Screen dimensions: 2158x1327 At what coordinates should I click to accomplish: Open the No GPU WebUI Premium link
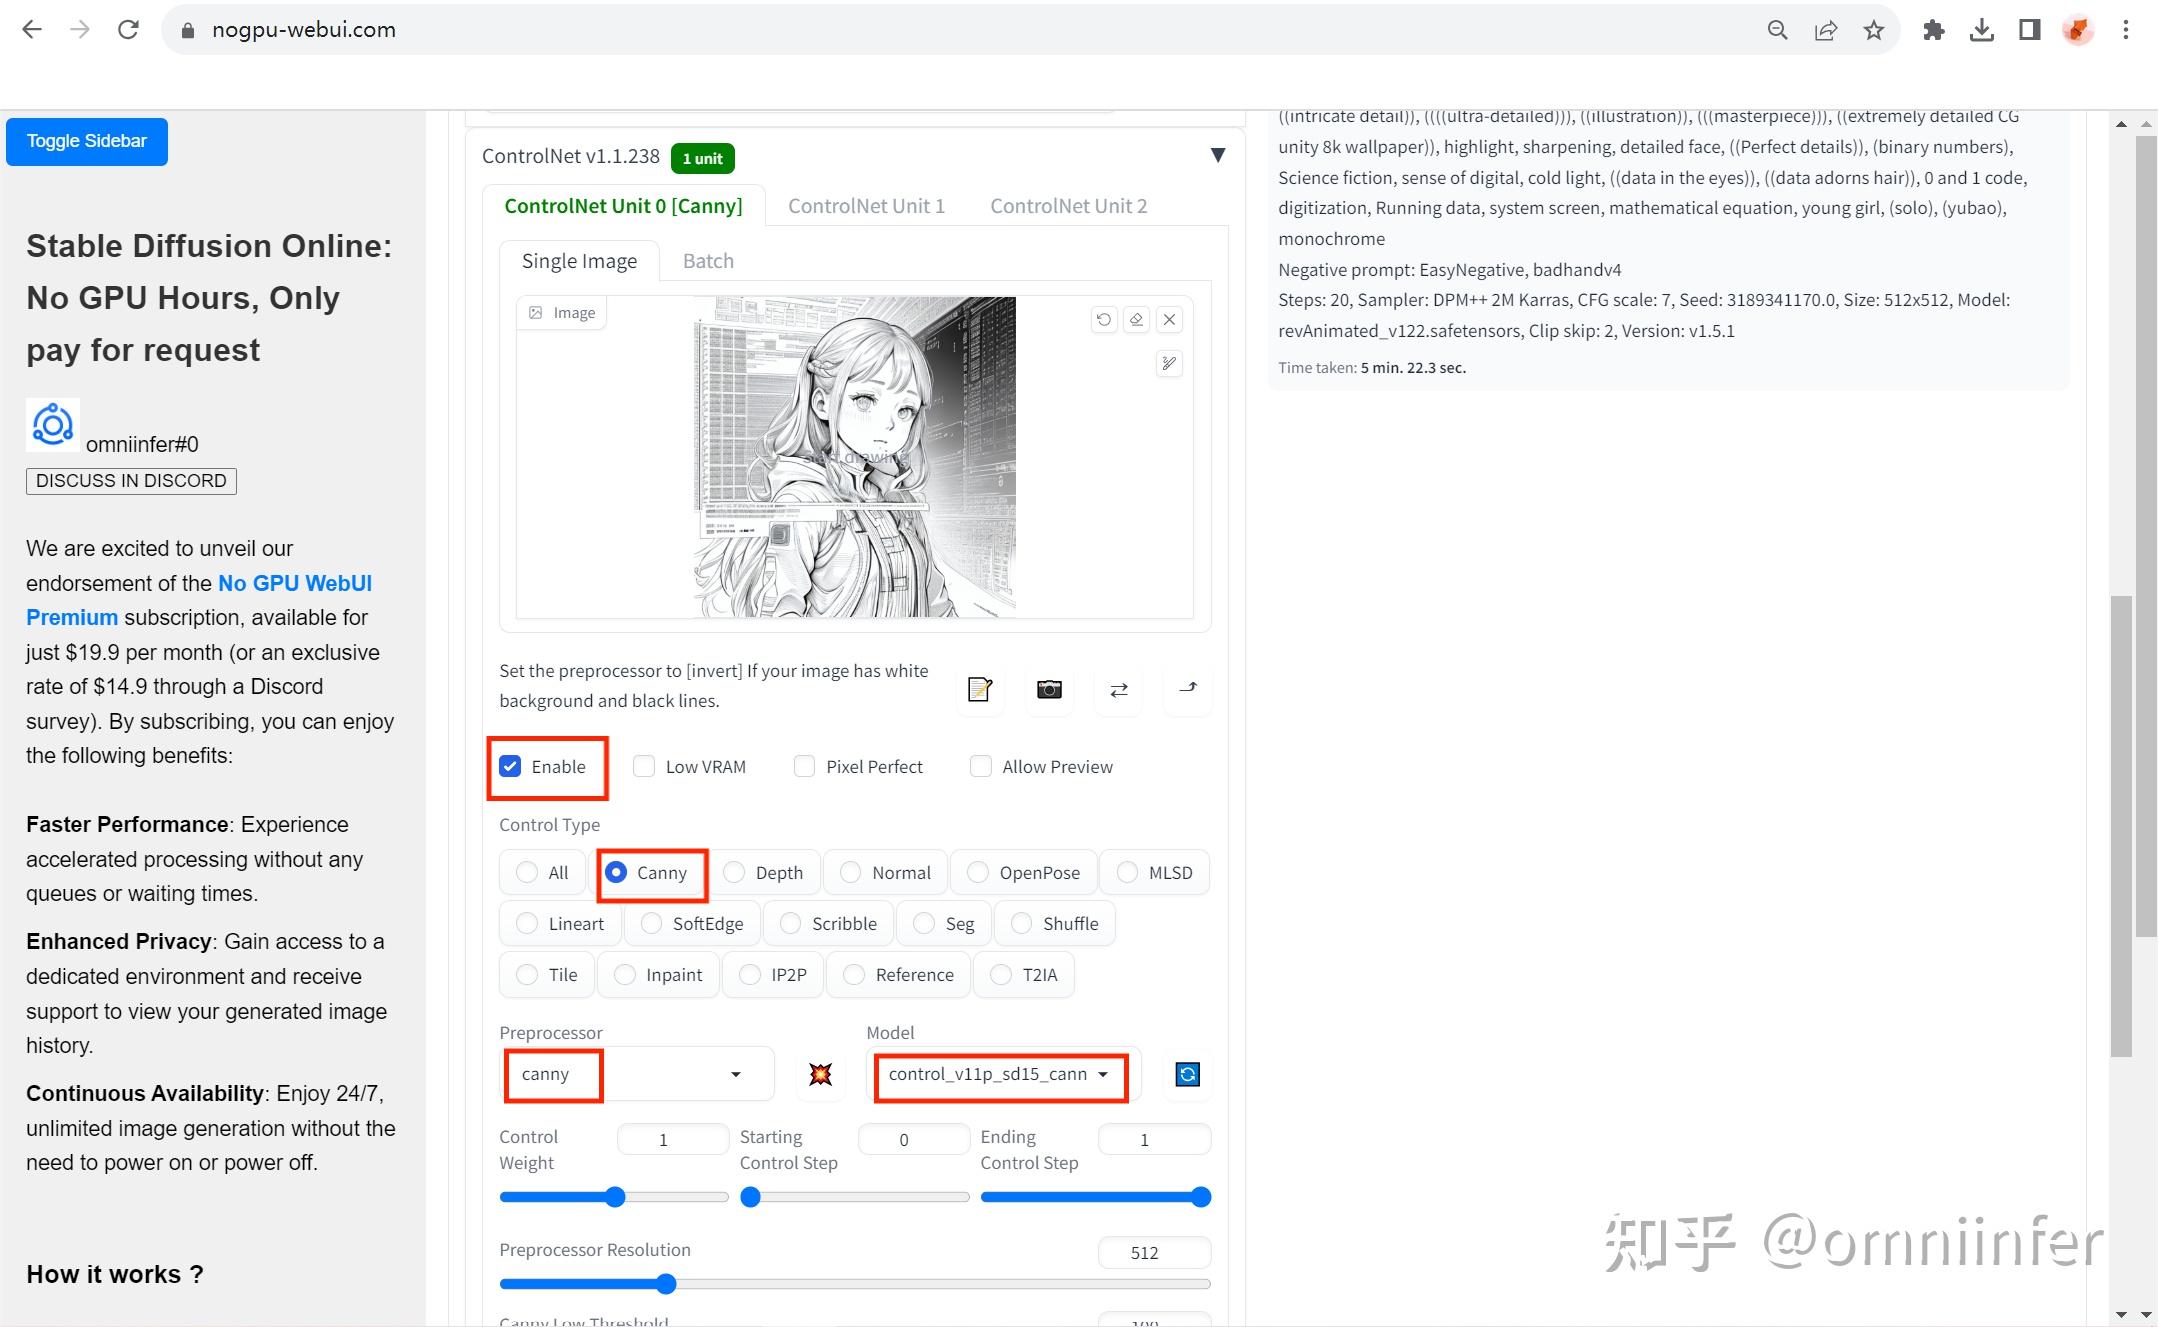point(199,600)
